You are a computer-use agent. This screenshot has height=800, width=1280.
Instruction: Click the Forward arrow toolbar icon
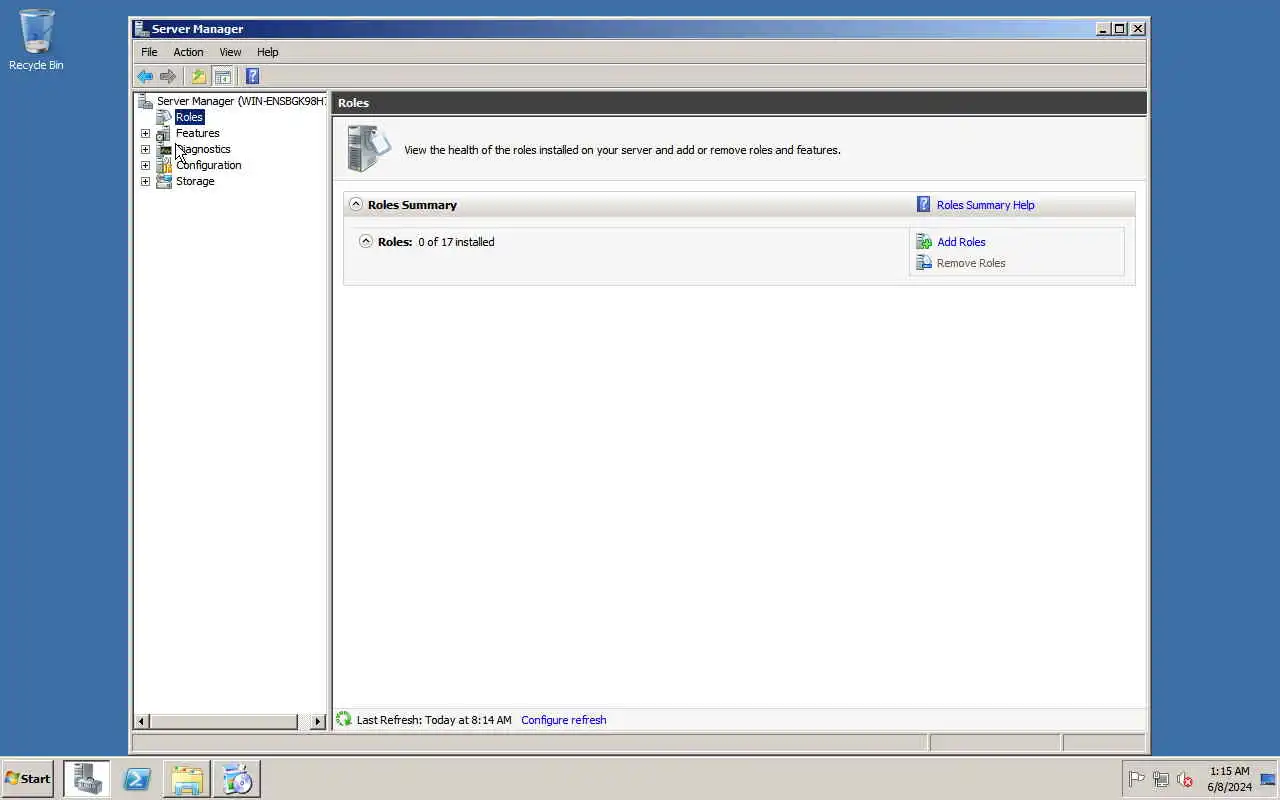click(x=168, y=76)
